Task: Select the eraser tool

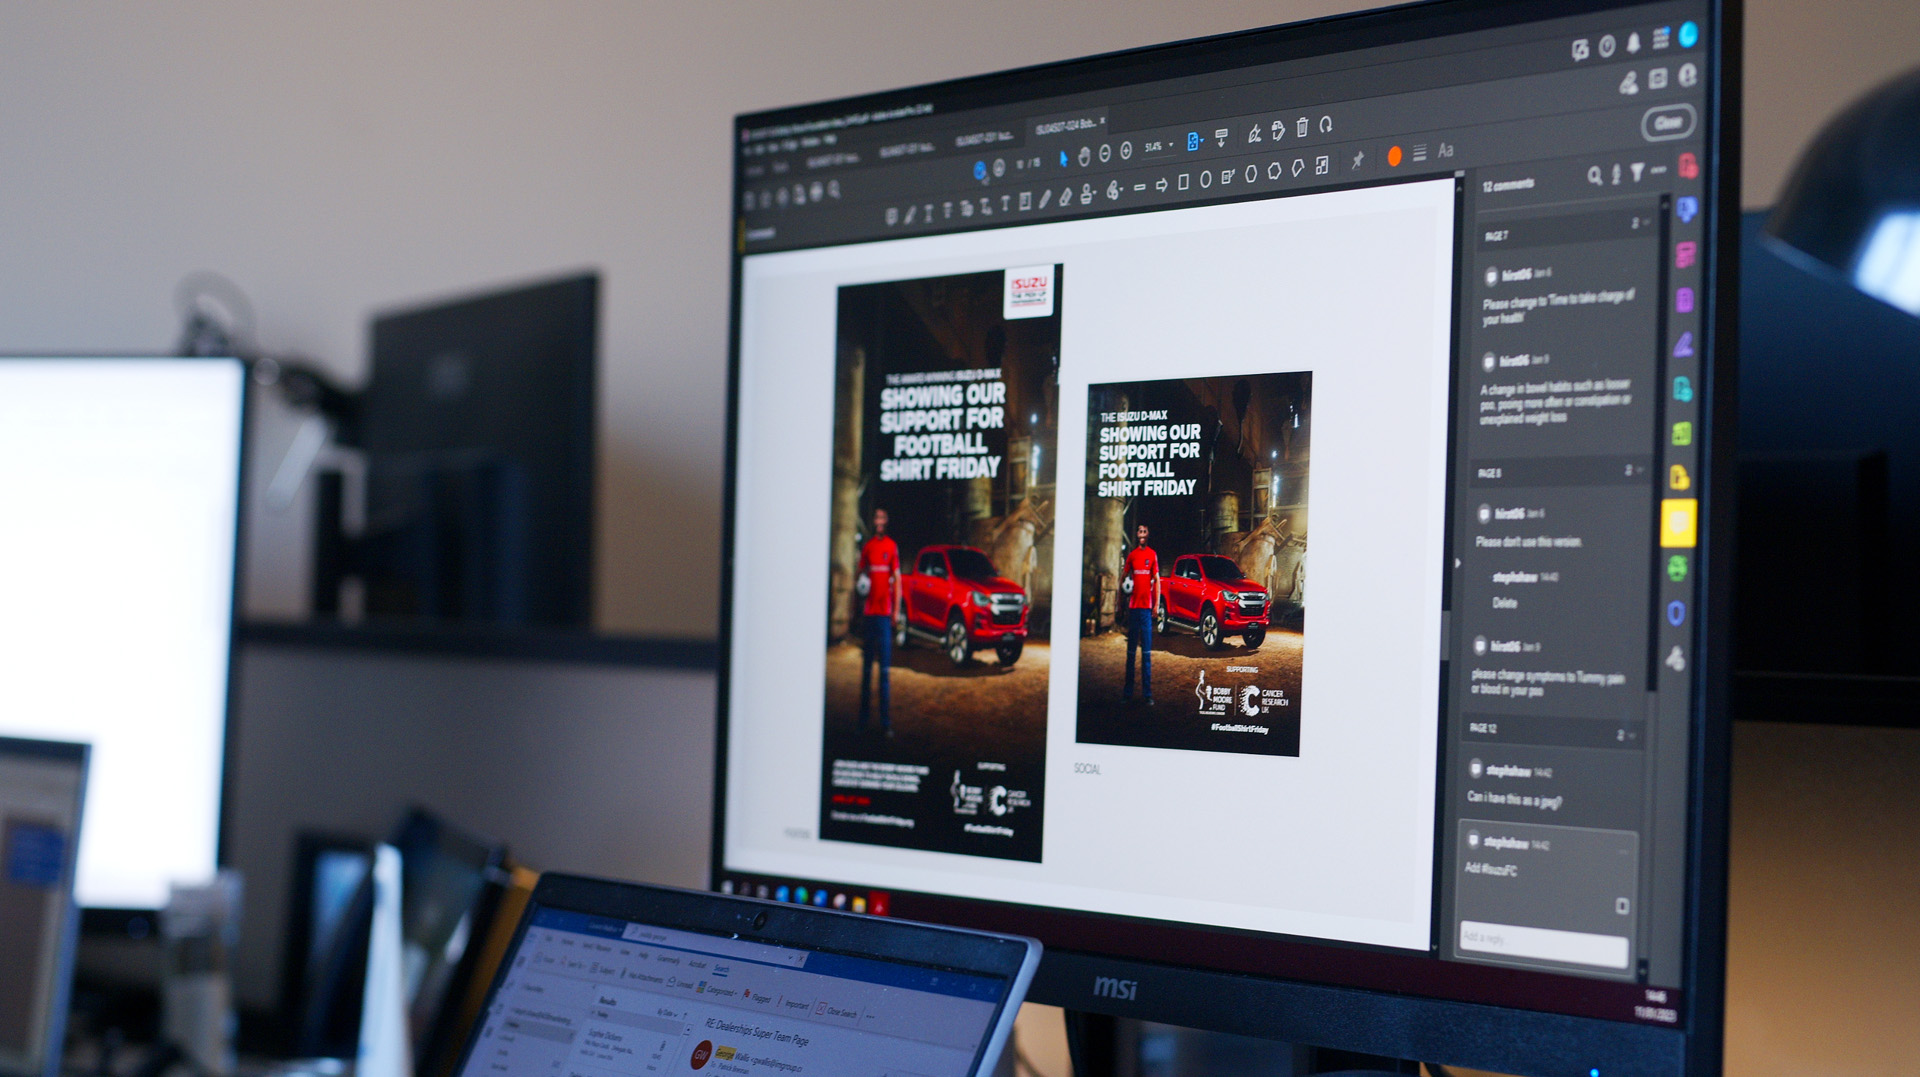Action: click(1065, 197)
